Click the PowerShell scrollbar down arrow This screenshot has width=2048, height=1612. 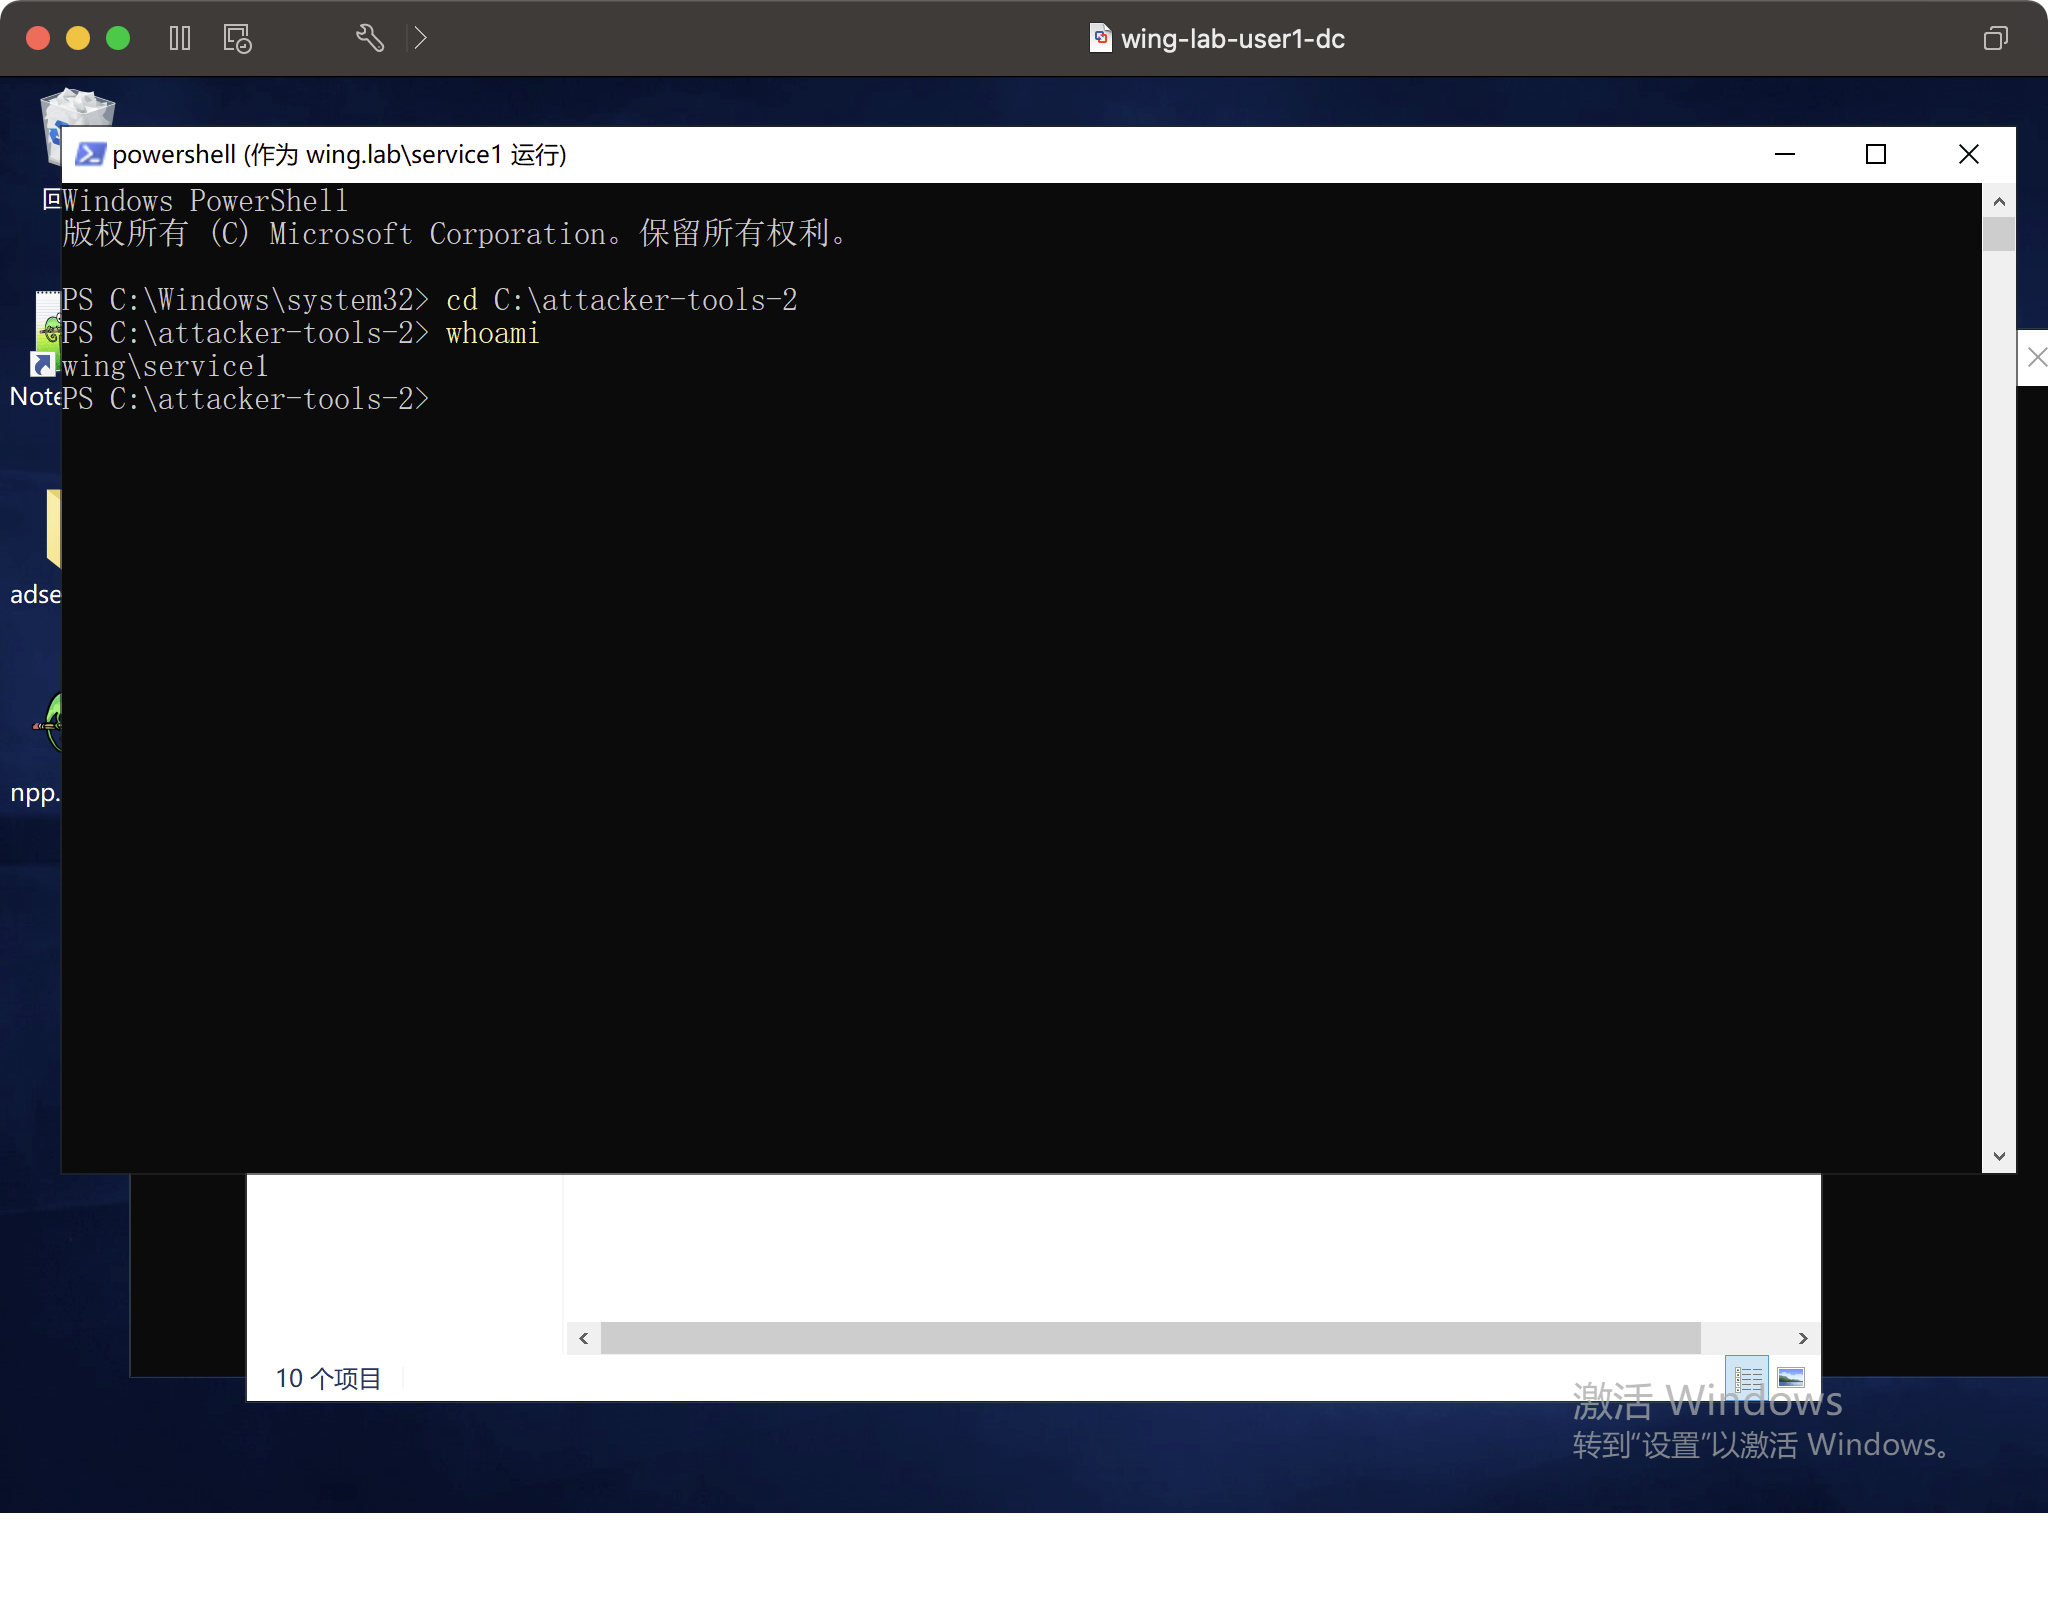(1999, 1156)
